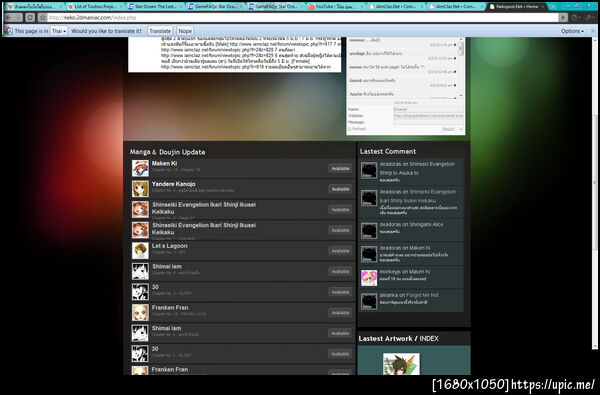Go back with the browser back arrow

click(x=8, y=17)
